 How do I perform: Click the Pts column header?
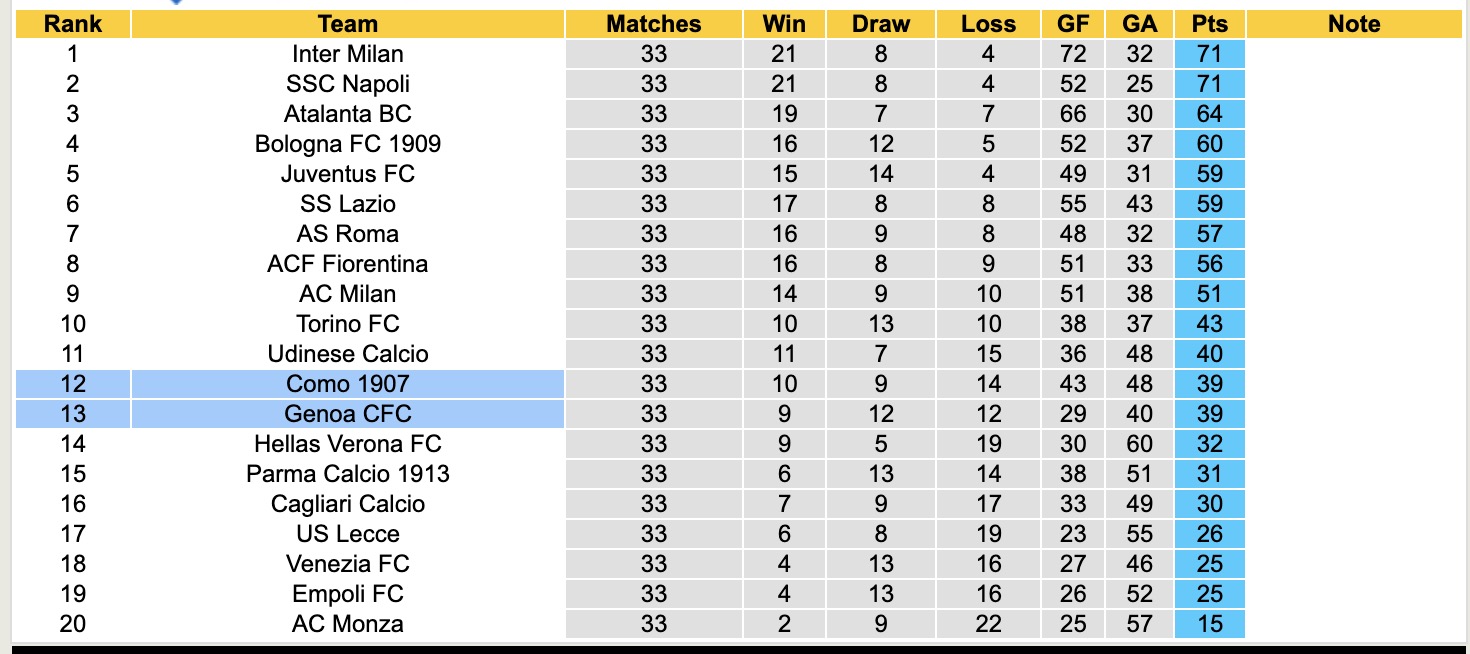1210,24
